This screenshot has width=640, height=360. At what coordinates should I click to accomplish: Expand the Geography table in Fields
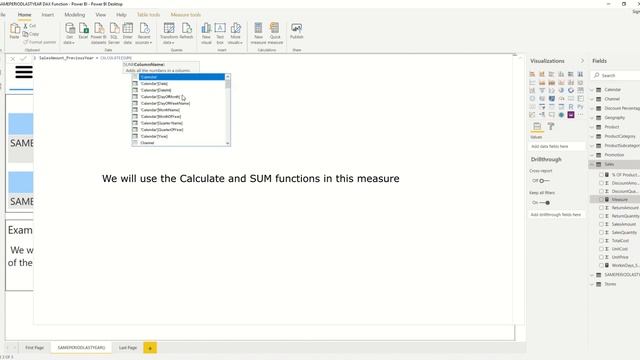(592, 118)
